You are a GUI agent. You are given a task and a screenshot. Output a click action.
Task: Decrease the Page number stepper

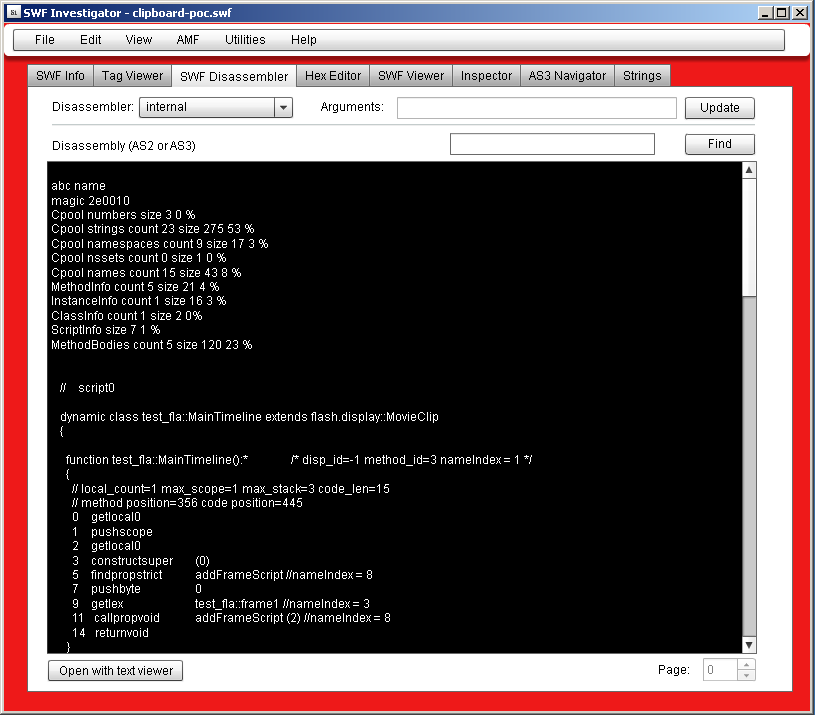(747, 676)
